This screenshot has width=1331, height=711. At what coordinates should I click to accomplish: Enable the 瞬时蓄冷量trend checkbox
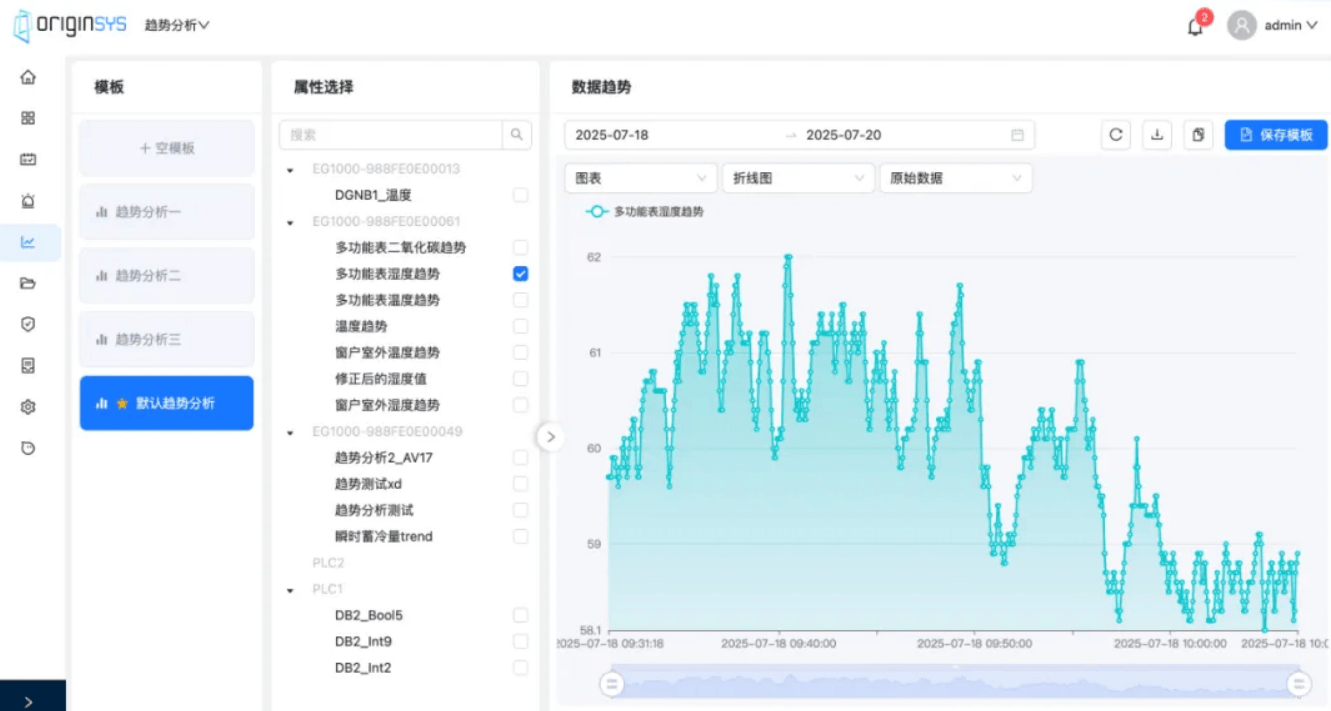[520, 537]
